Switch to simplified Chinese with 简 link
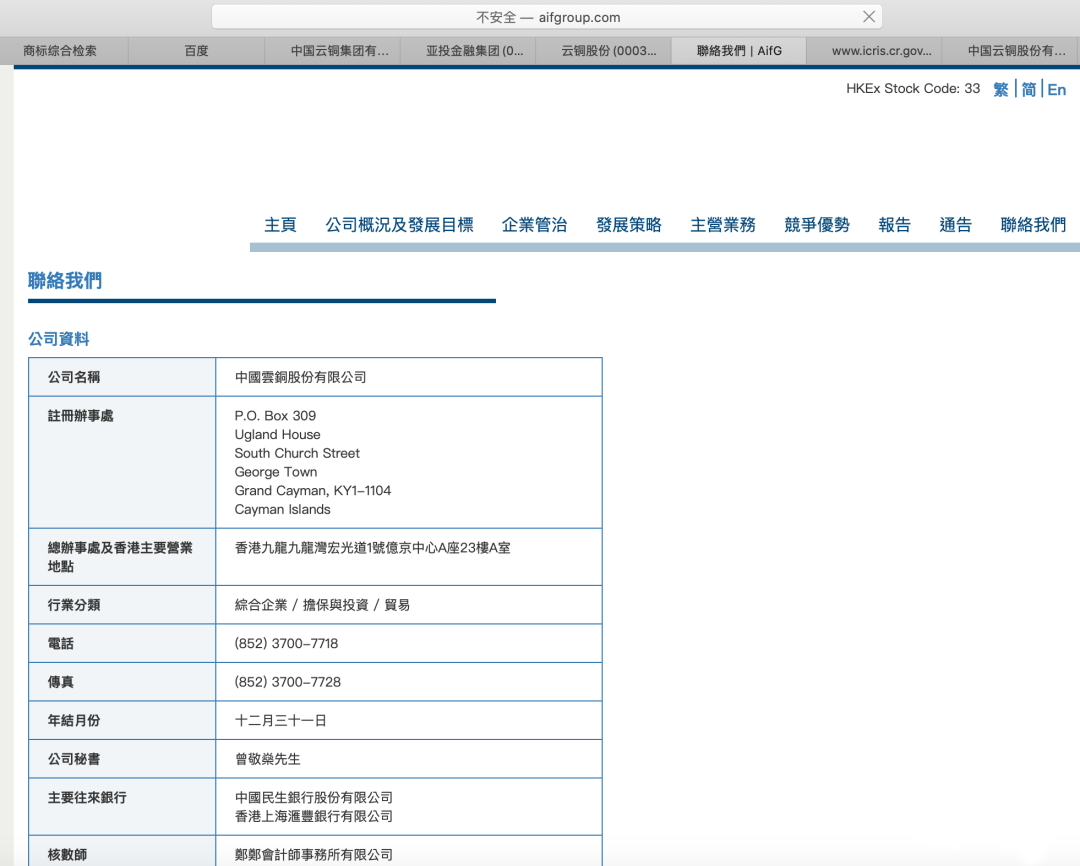1080x866 pixels. [1028, 89]
